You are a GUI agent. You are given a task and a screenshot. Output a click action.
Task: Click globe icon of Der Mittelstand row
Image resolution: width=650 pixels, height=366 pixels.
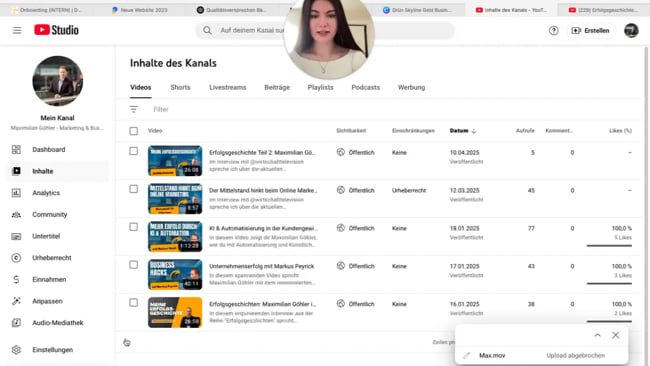tap(341, 190)
